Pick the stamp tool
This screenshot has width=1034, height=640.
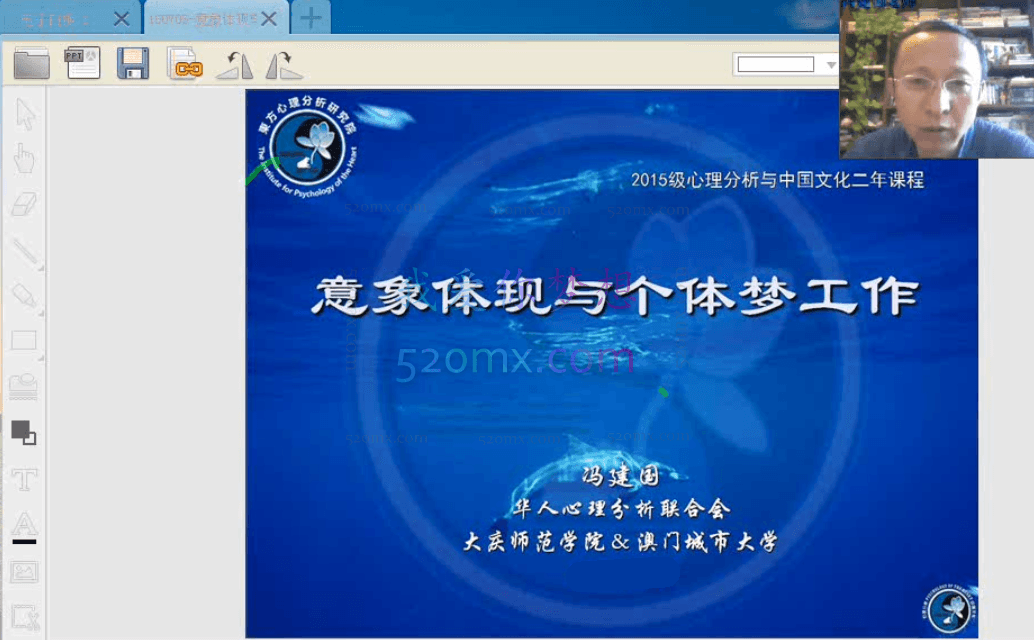click(24, 387)
